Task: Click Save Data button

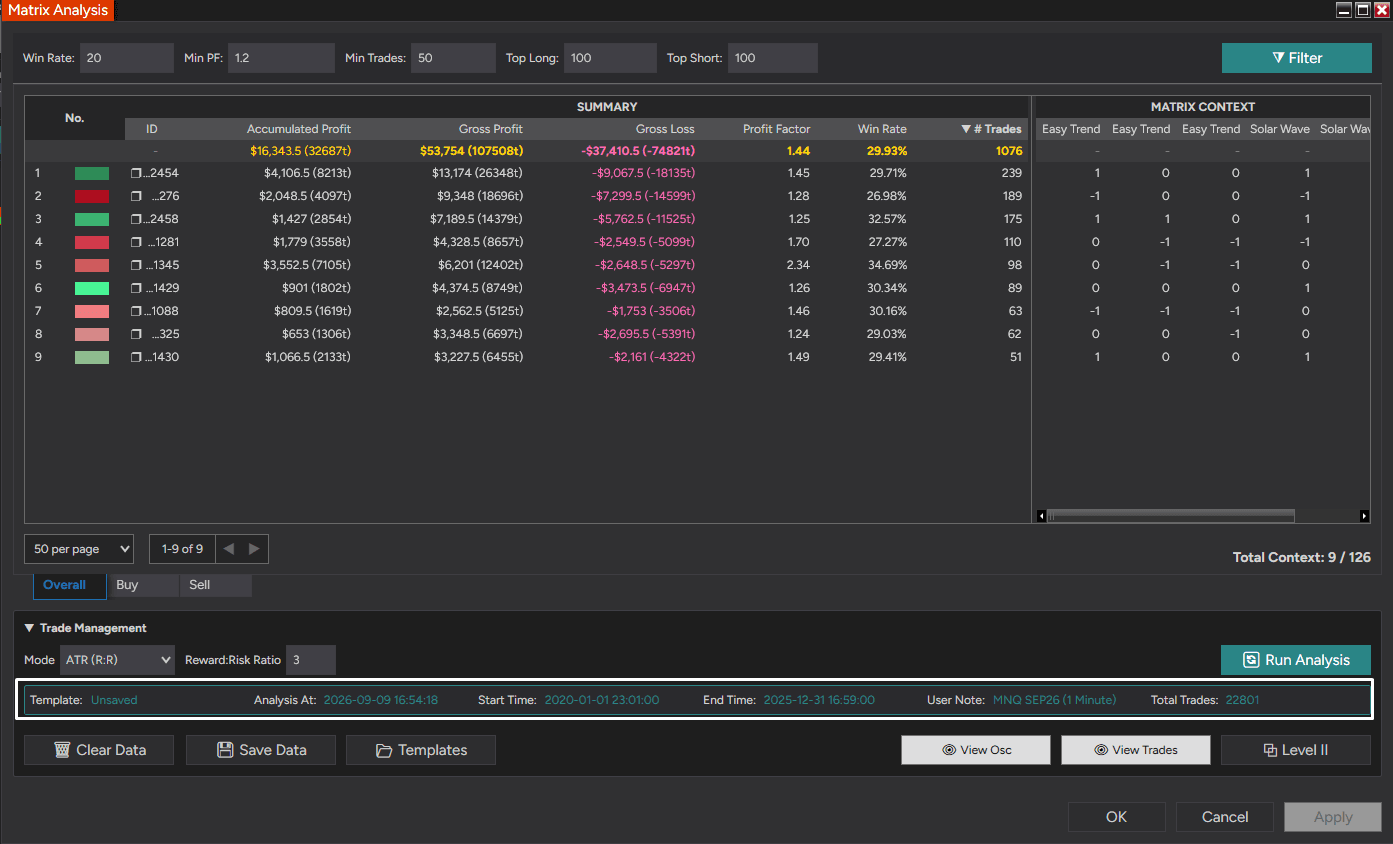Action: tap(261, 750)
